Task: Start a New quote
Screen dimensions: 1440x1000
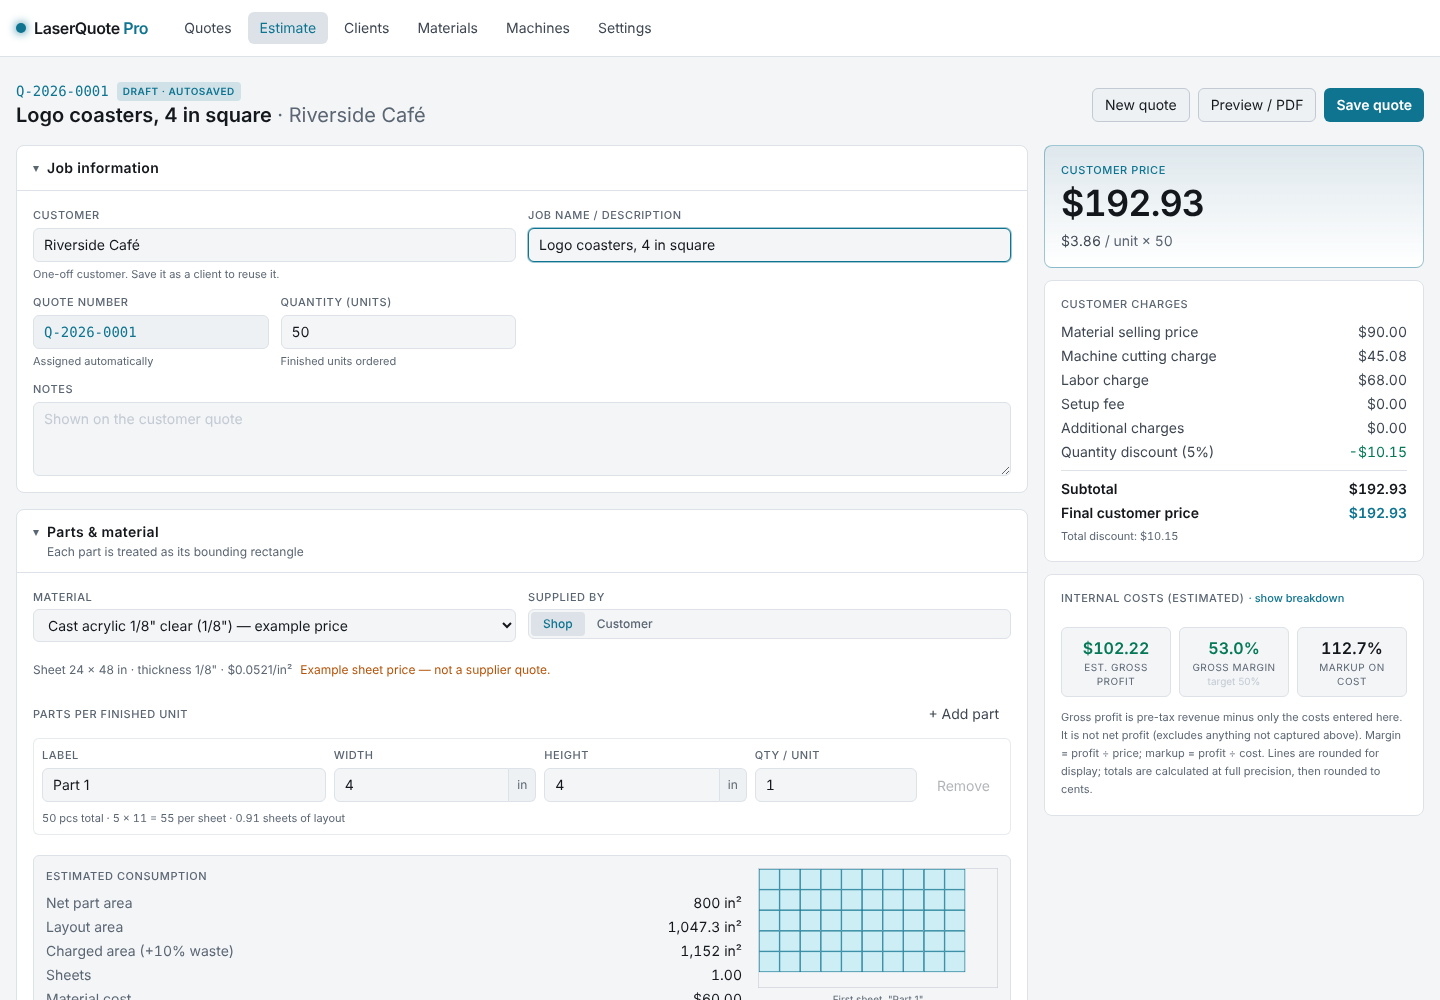Action: (1141, 105)
